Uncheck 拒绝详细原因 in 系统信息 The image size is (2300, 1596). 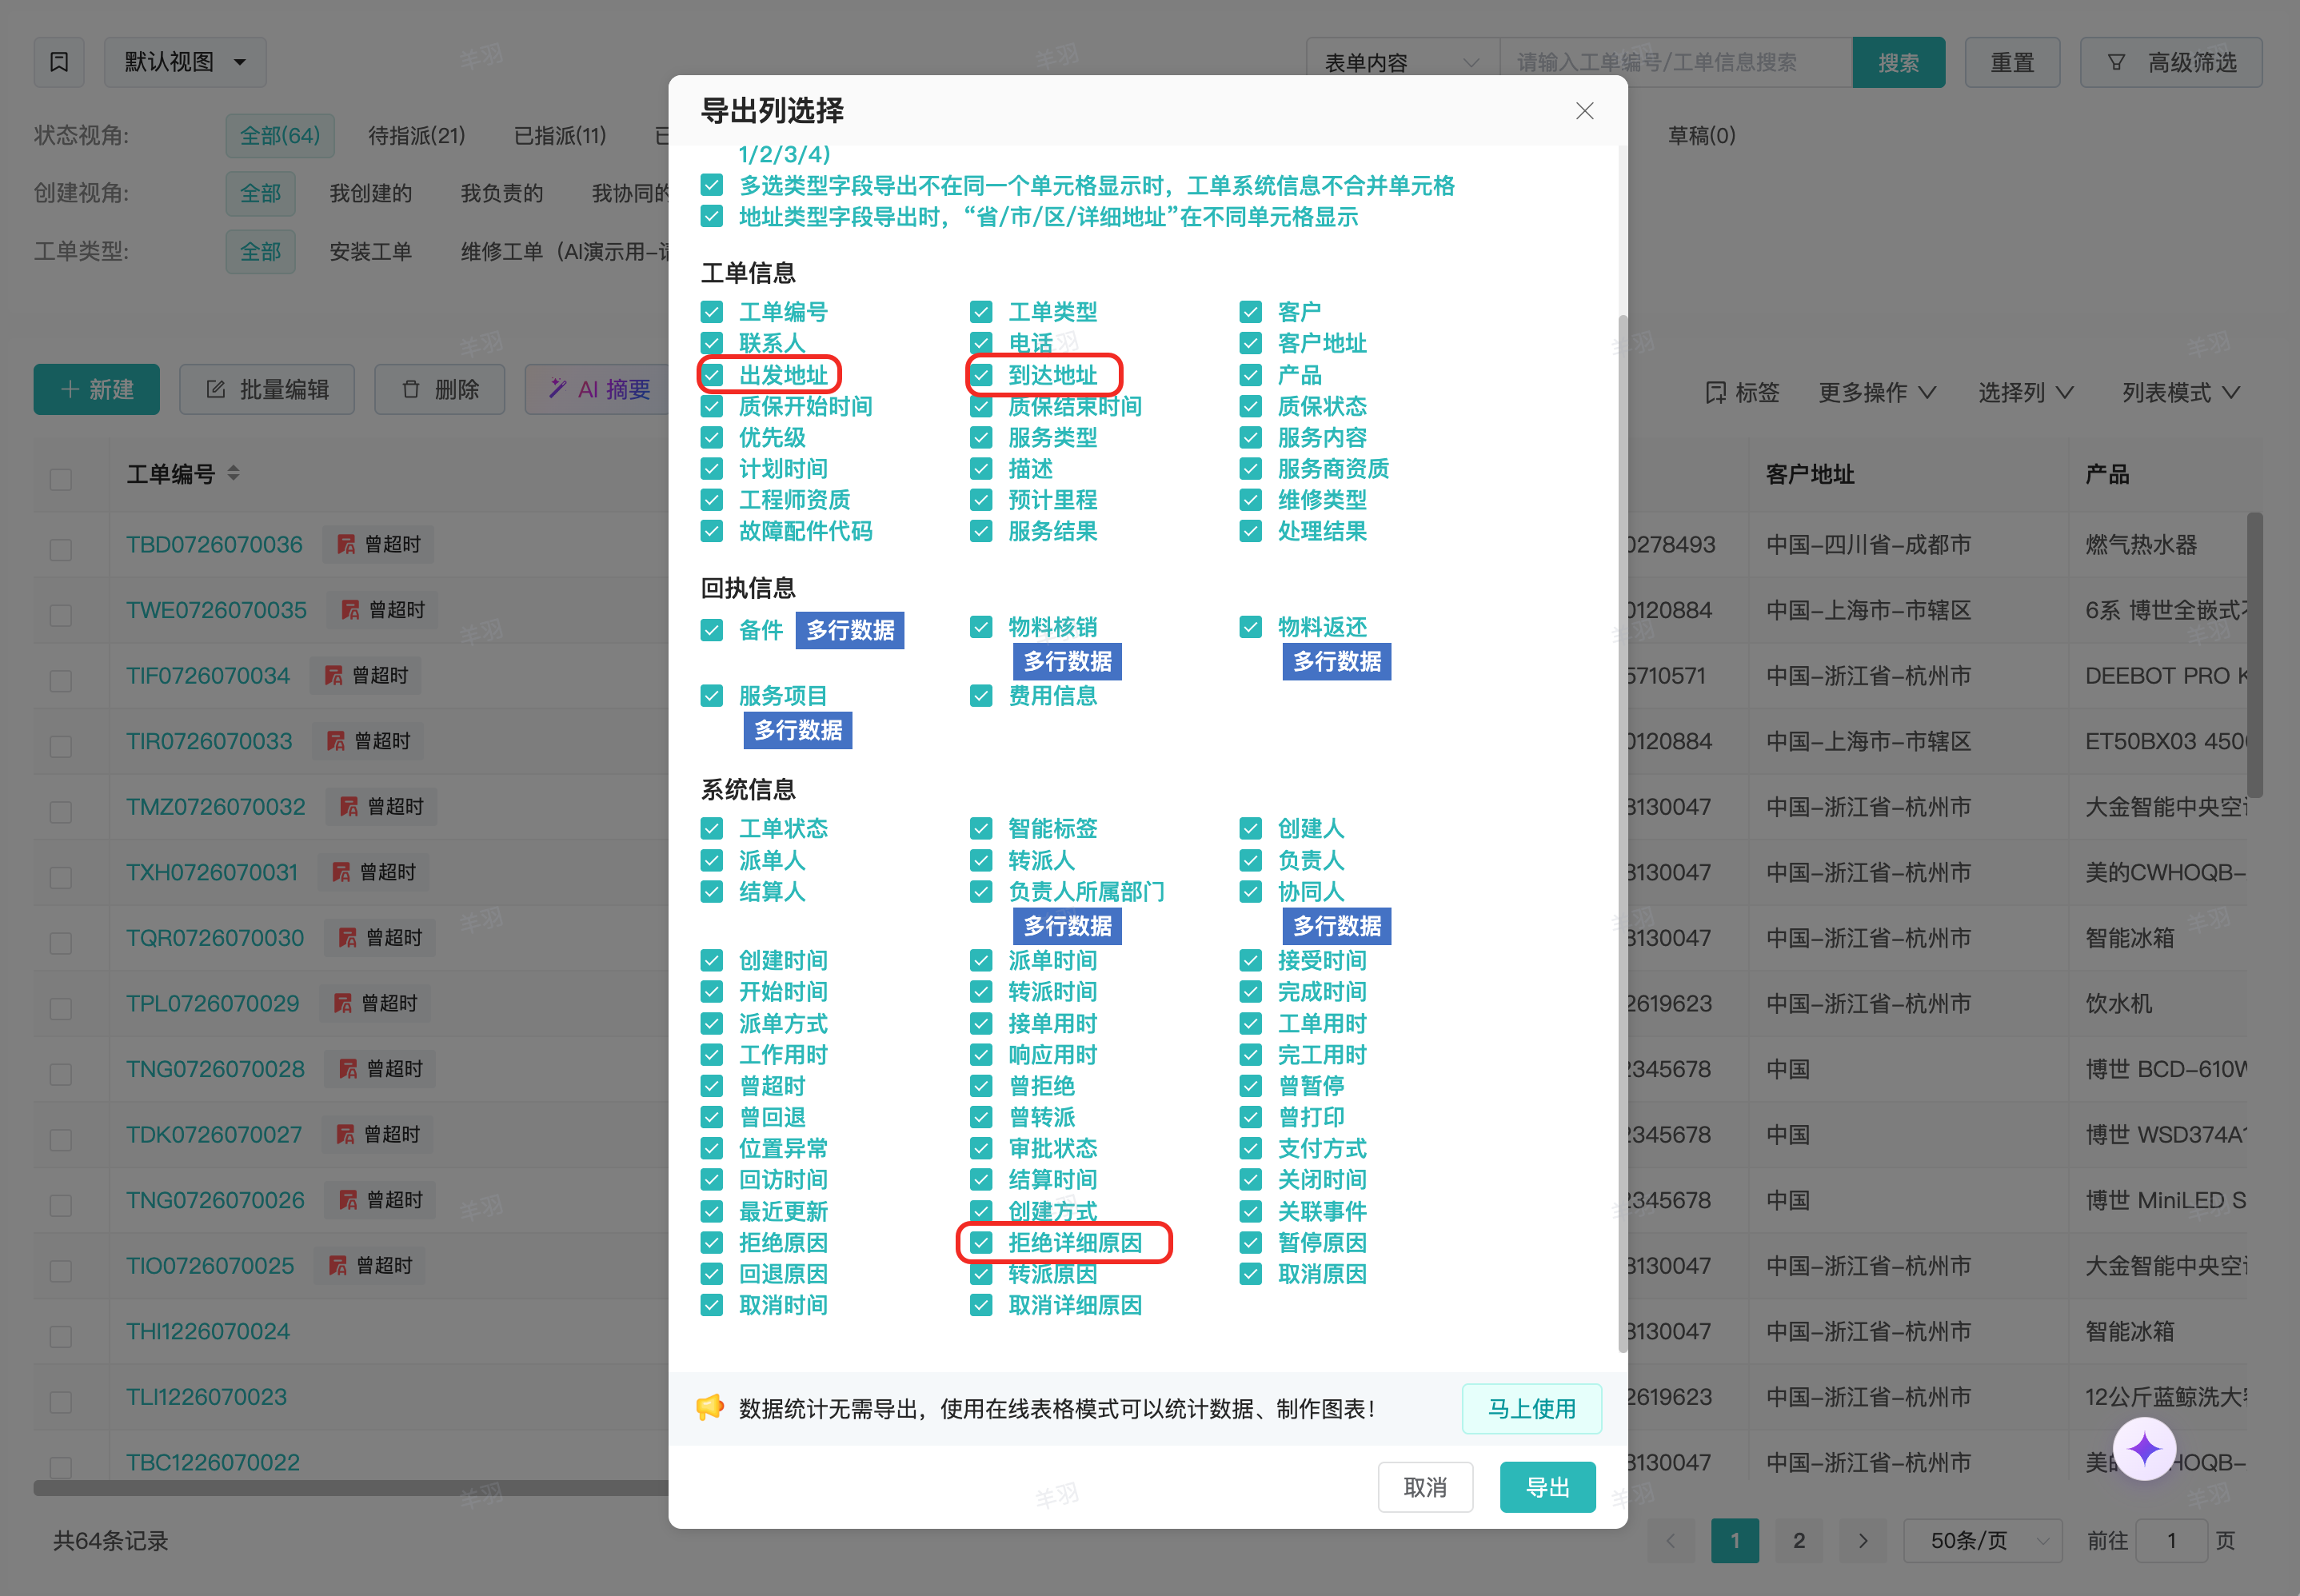[x=981, y=1243]
